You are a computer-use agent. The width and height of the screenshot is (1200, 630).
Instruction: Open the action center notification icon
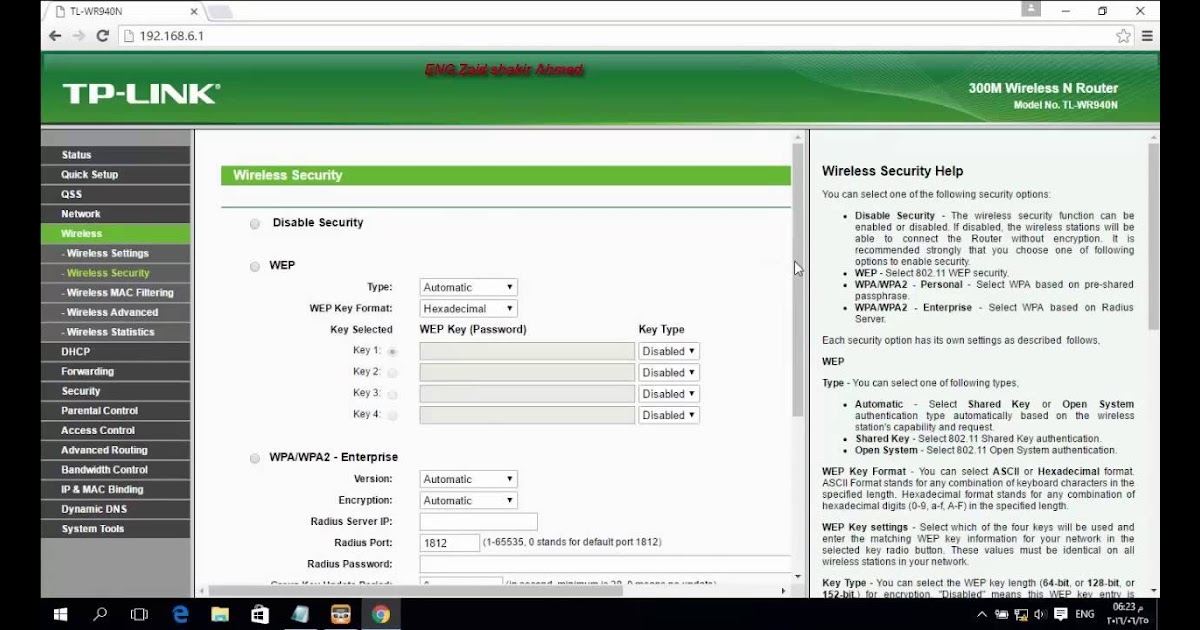tap(1061, 614)
